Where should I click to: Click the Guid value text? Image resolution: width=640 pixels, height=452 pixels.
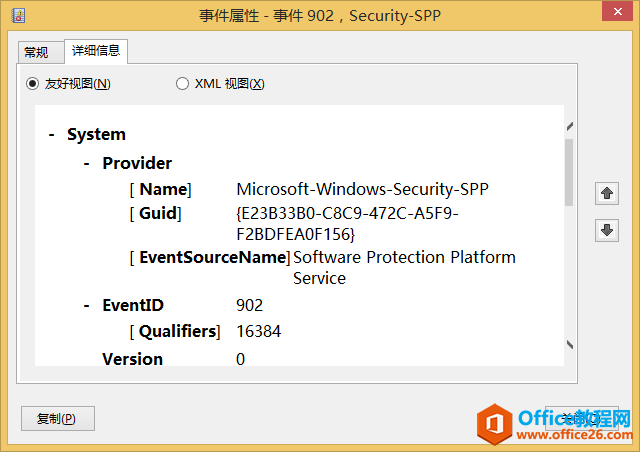click(347, 224)
